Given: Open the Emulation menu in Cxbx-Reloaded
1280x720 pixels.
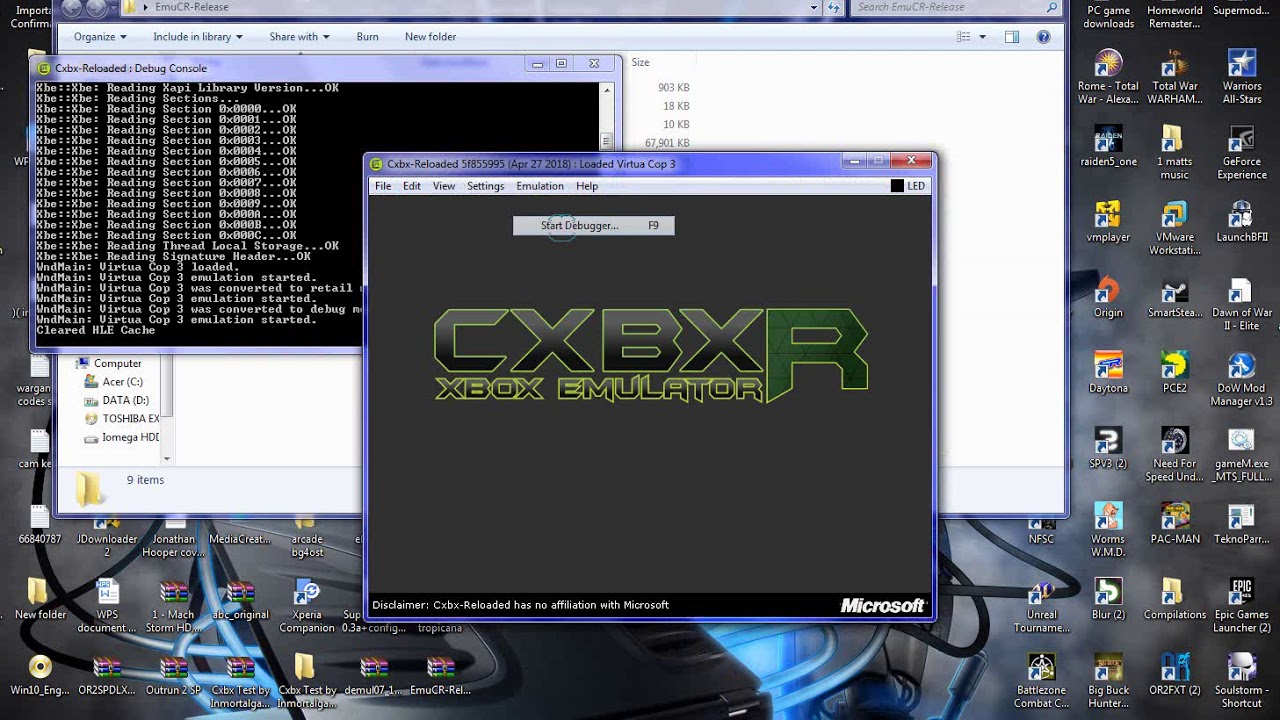Looking at the screenshot, I should pos(540,186).
